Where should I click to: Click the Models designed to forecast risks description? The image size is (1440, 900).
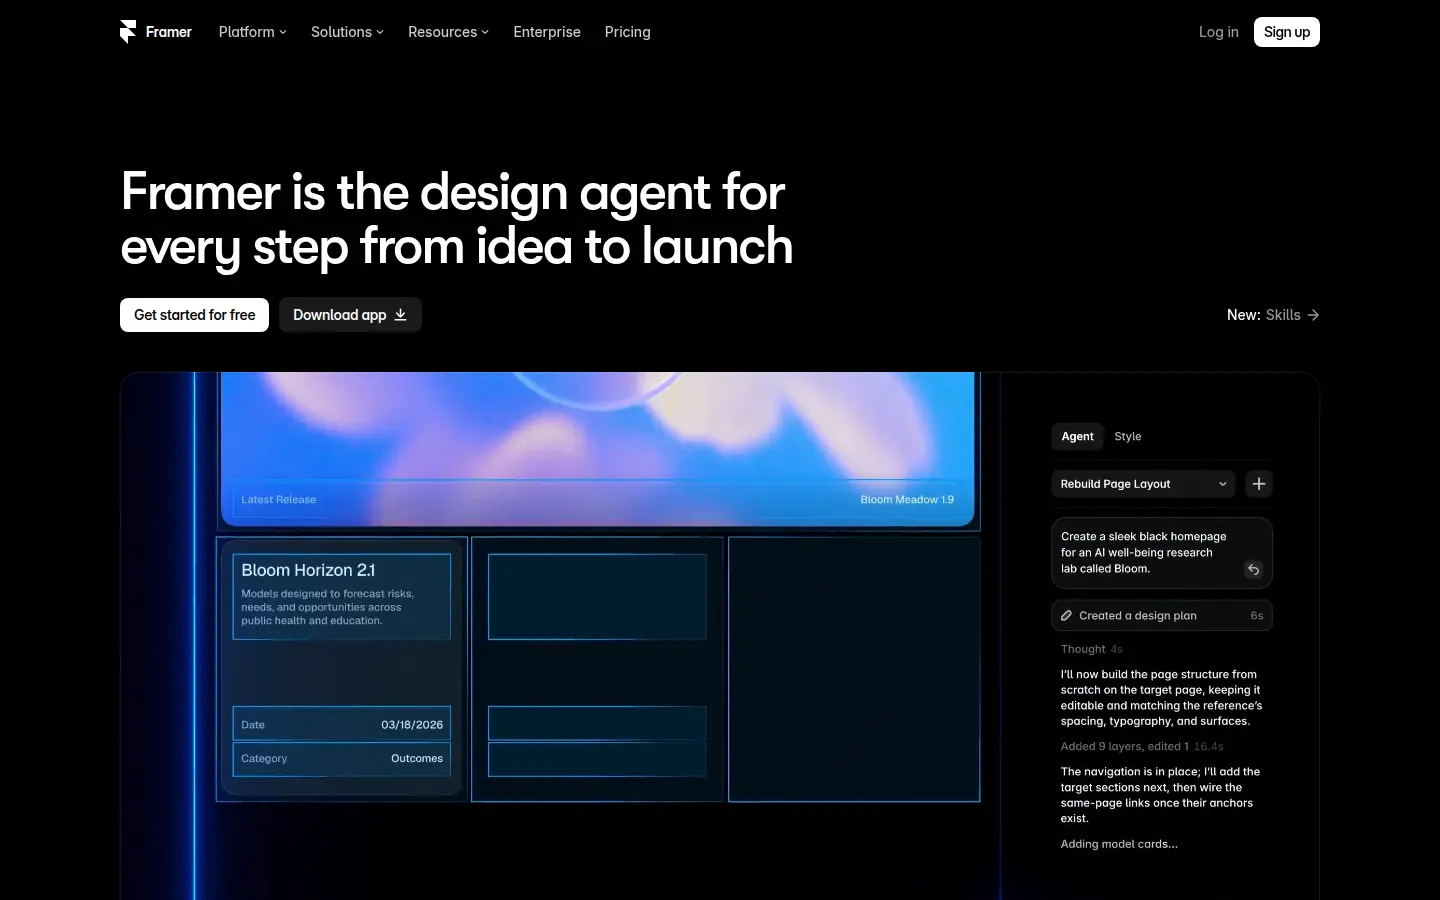click(327, 607)
